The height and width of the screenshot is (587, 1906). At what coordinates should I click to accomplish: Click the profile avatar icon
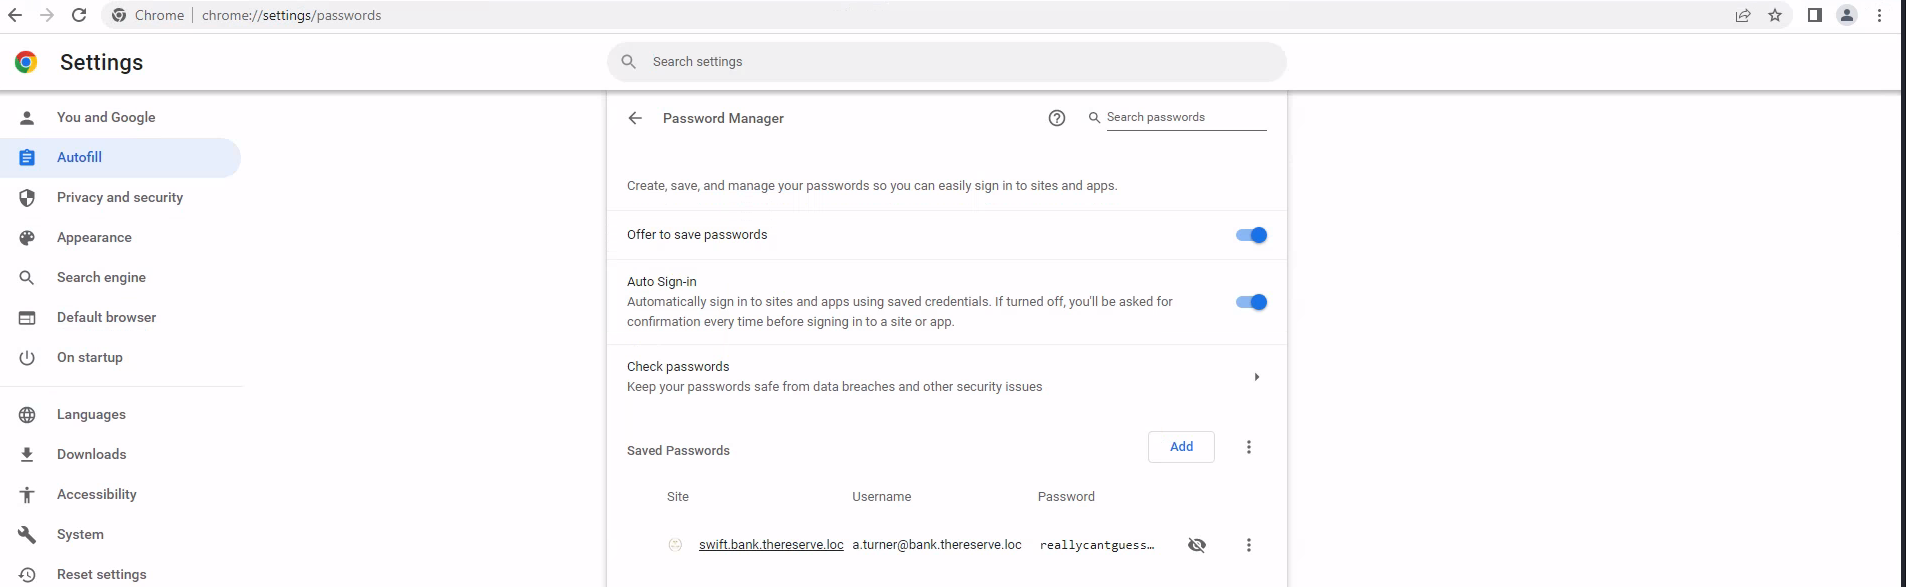coord(1847,15)
